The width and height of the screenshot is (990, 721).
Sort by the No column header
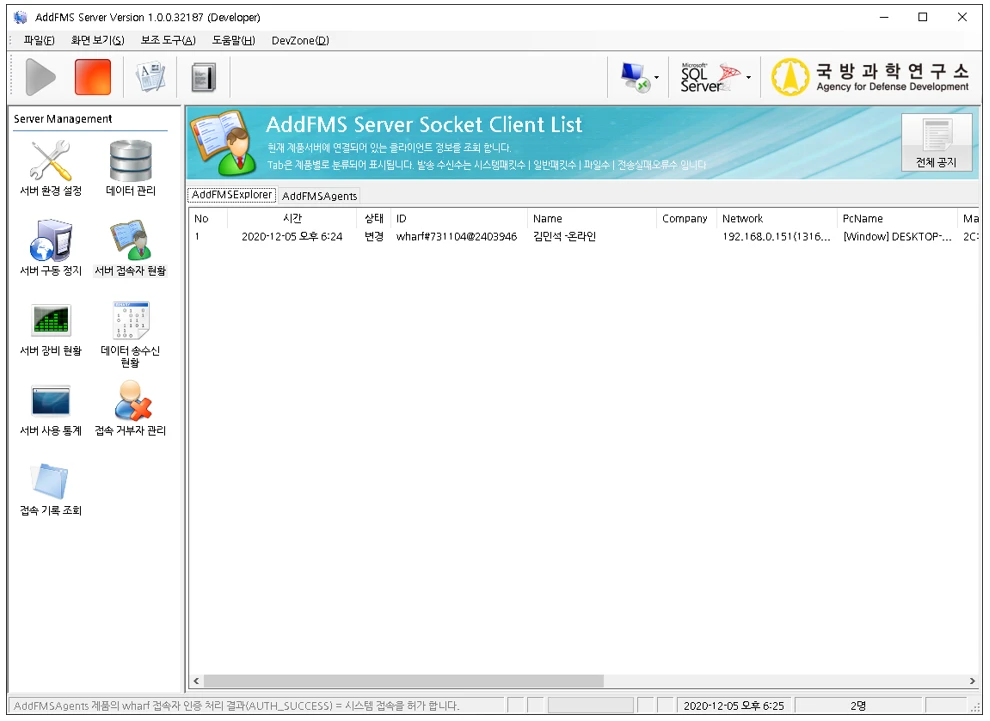coord(208,218)
